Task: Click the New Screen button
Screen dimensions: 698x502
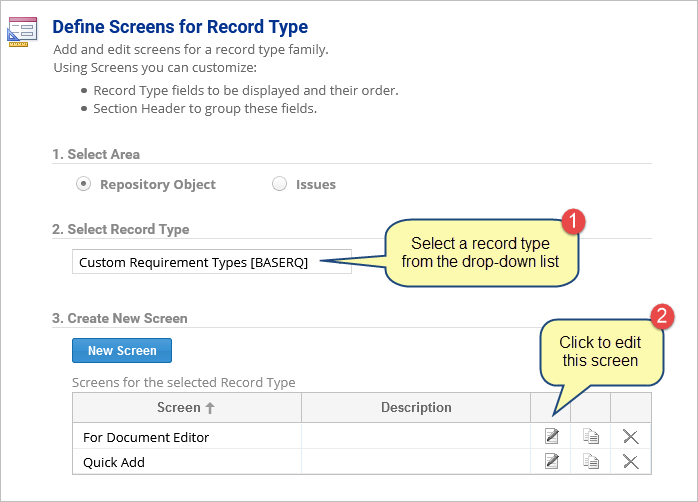Action: [122, 351]
